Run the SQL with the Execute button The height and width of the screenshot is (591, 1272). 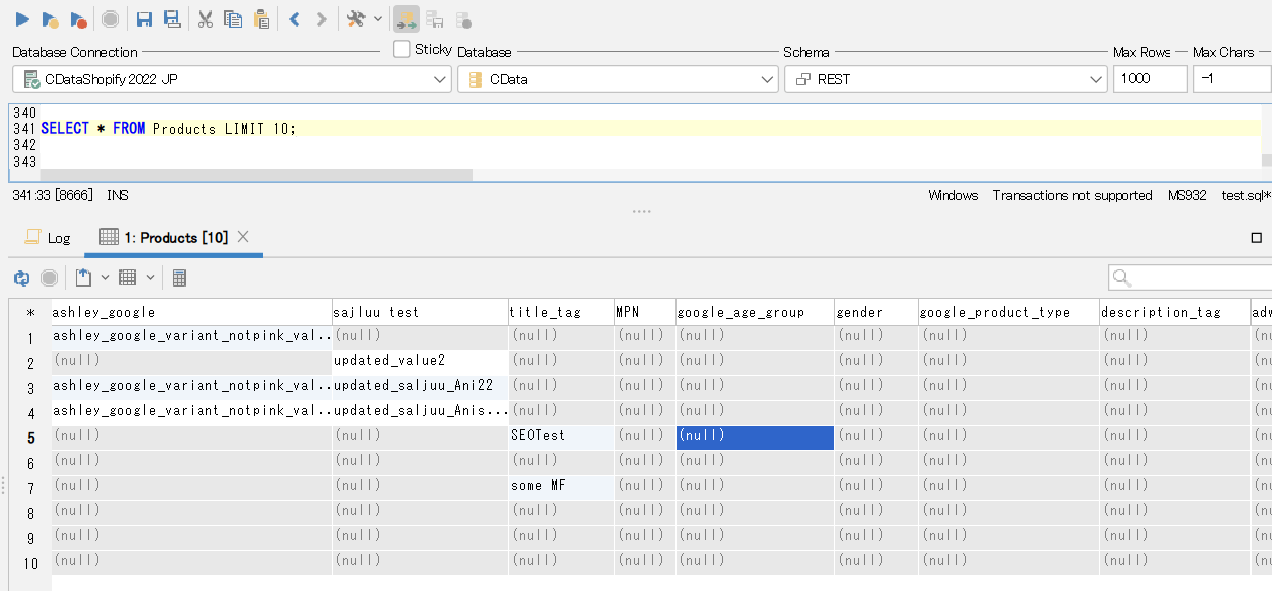22,19
